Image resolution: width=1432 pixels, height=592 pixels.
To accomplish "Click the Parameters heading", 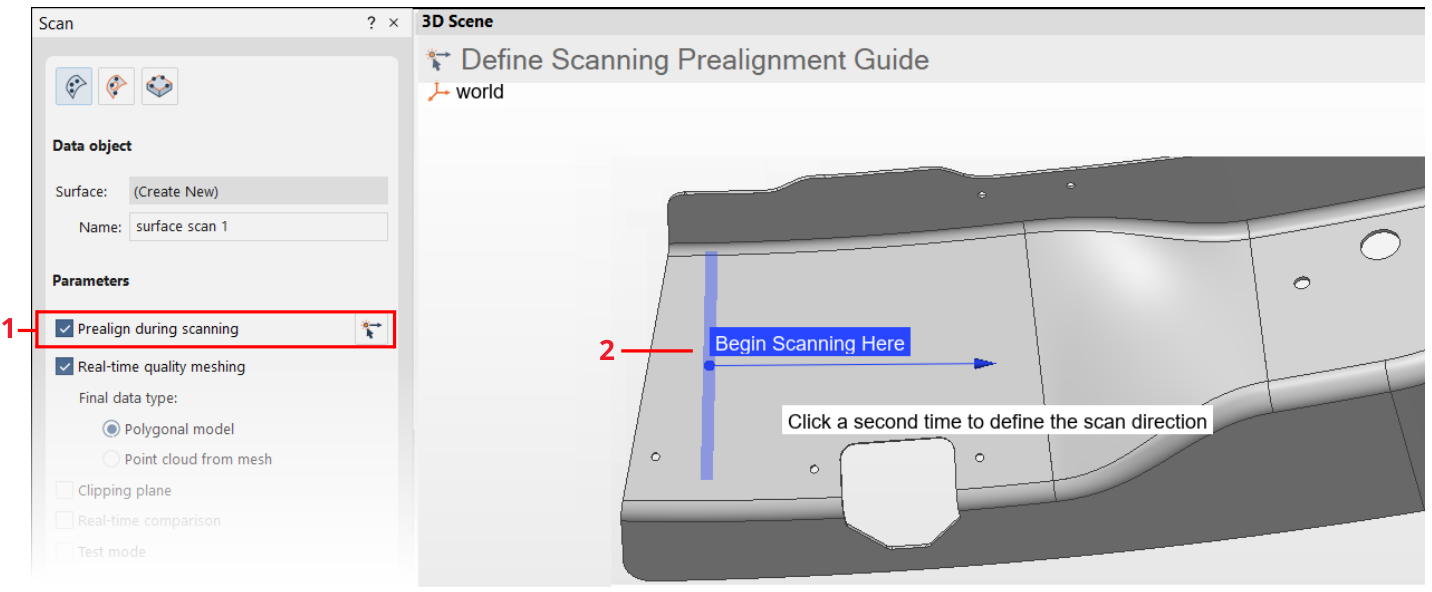I will click(x=91, y=281).
